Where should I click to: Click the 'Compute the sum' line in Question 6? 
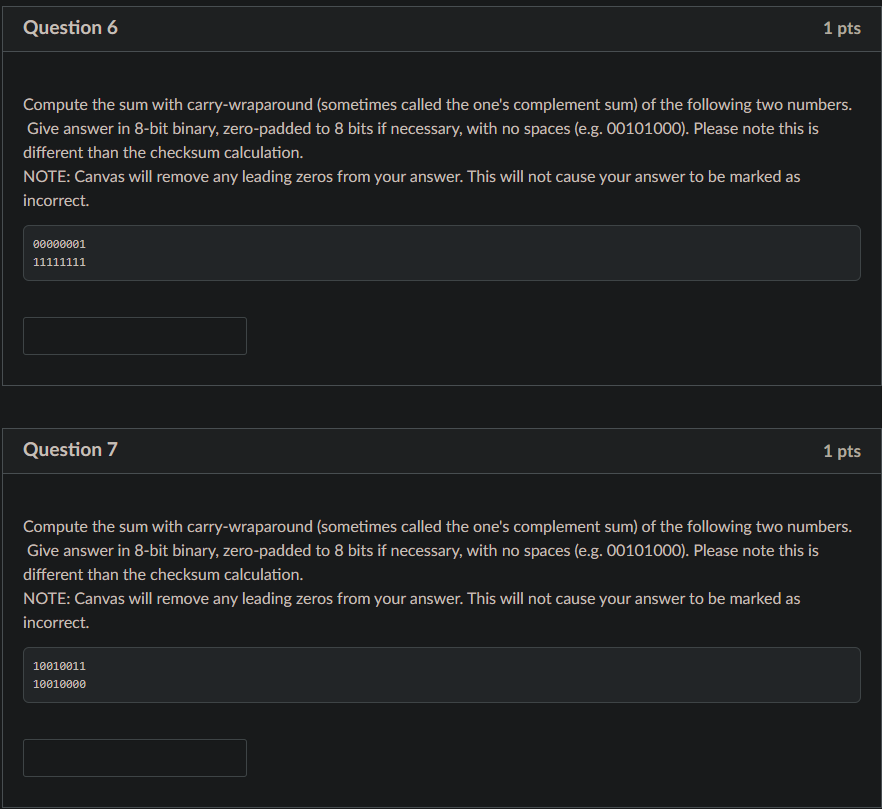click(x=437, y=105)
